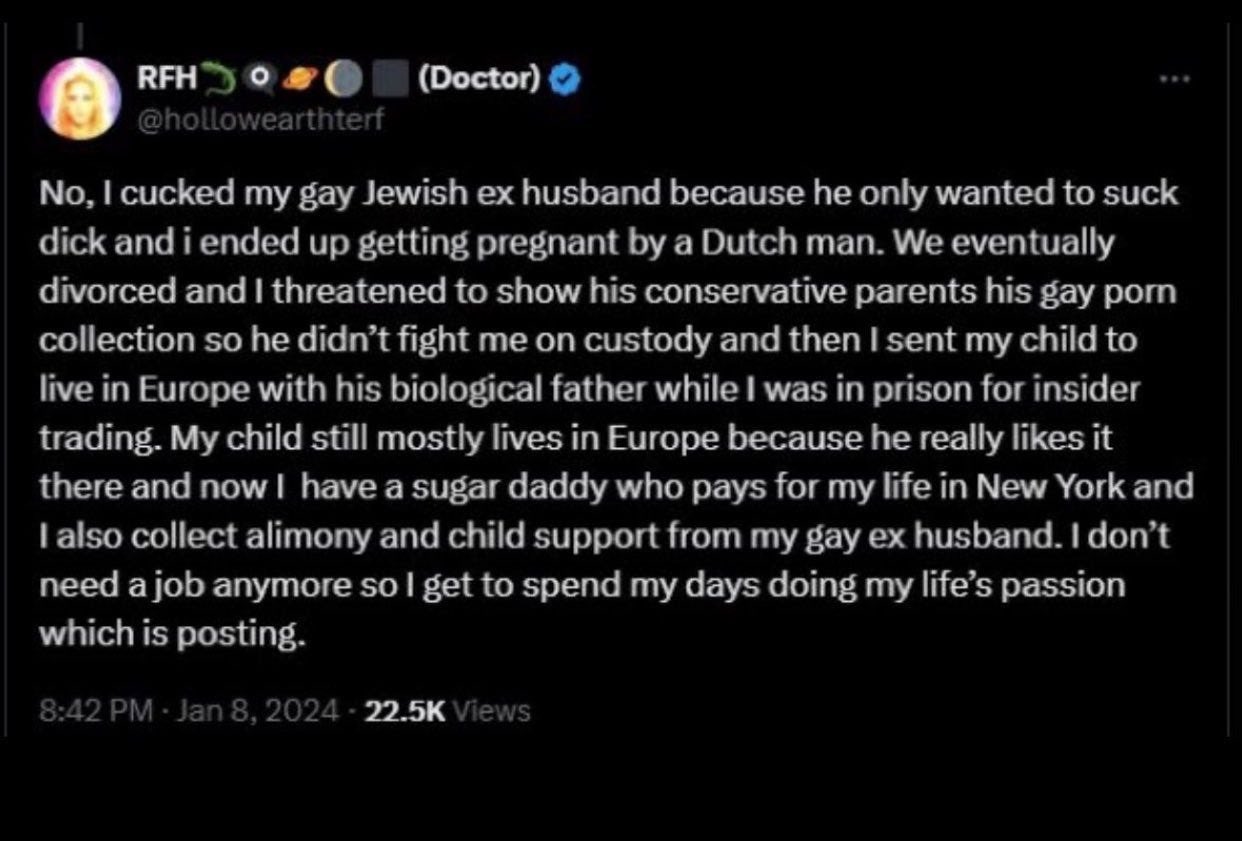Open the three-dot more options menu
Screen dimensions: 1242x841
[x=1175, y=78]
